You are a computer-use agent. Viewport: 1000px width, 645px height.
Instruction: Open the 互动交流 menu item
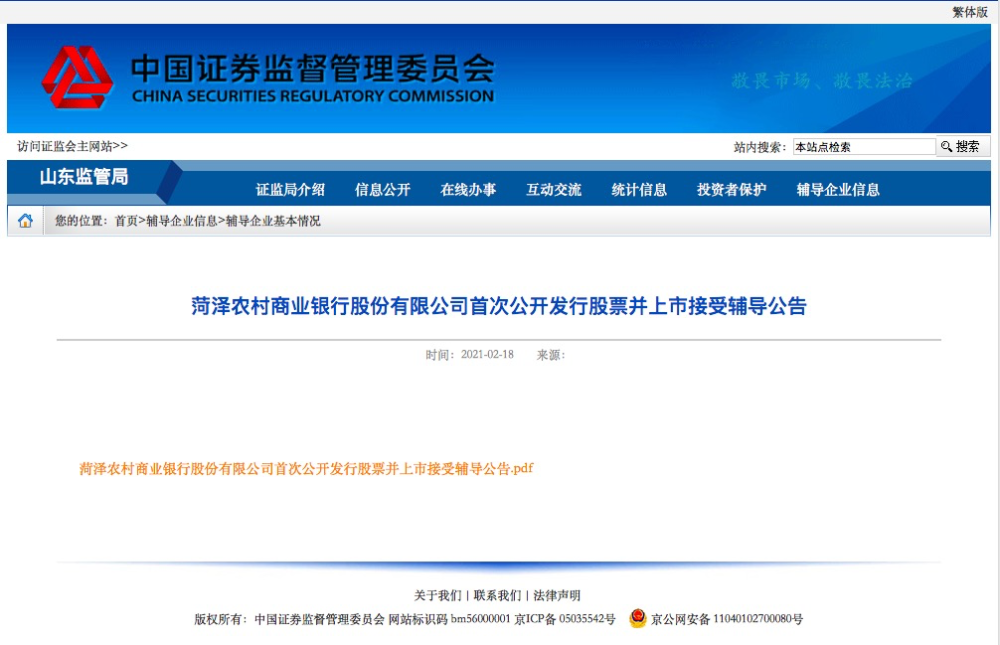[554, 189]
